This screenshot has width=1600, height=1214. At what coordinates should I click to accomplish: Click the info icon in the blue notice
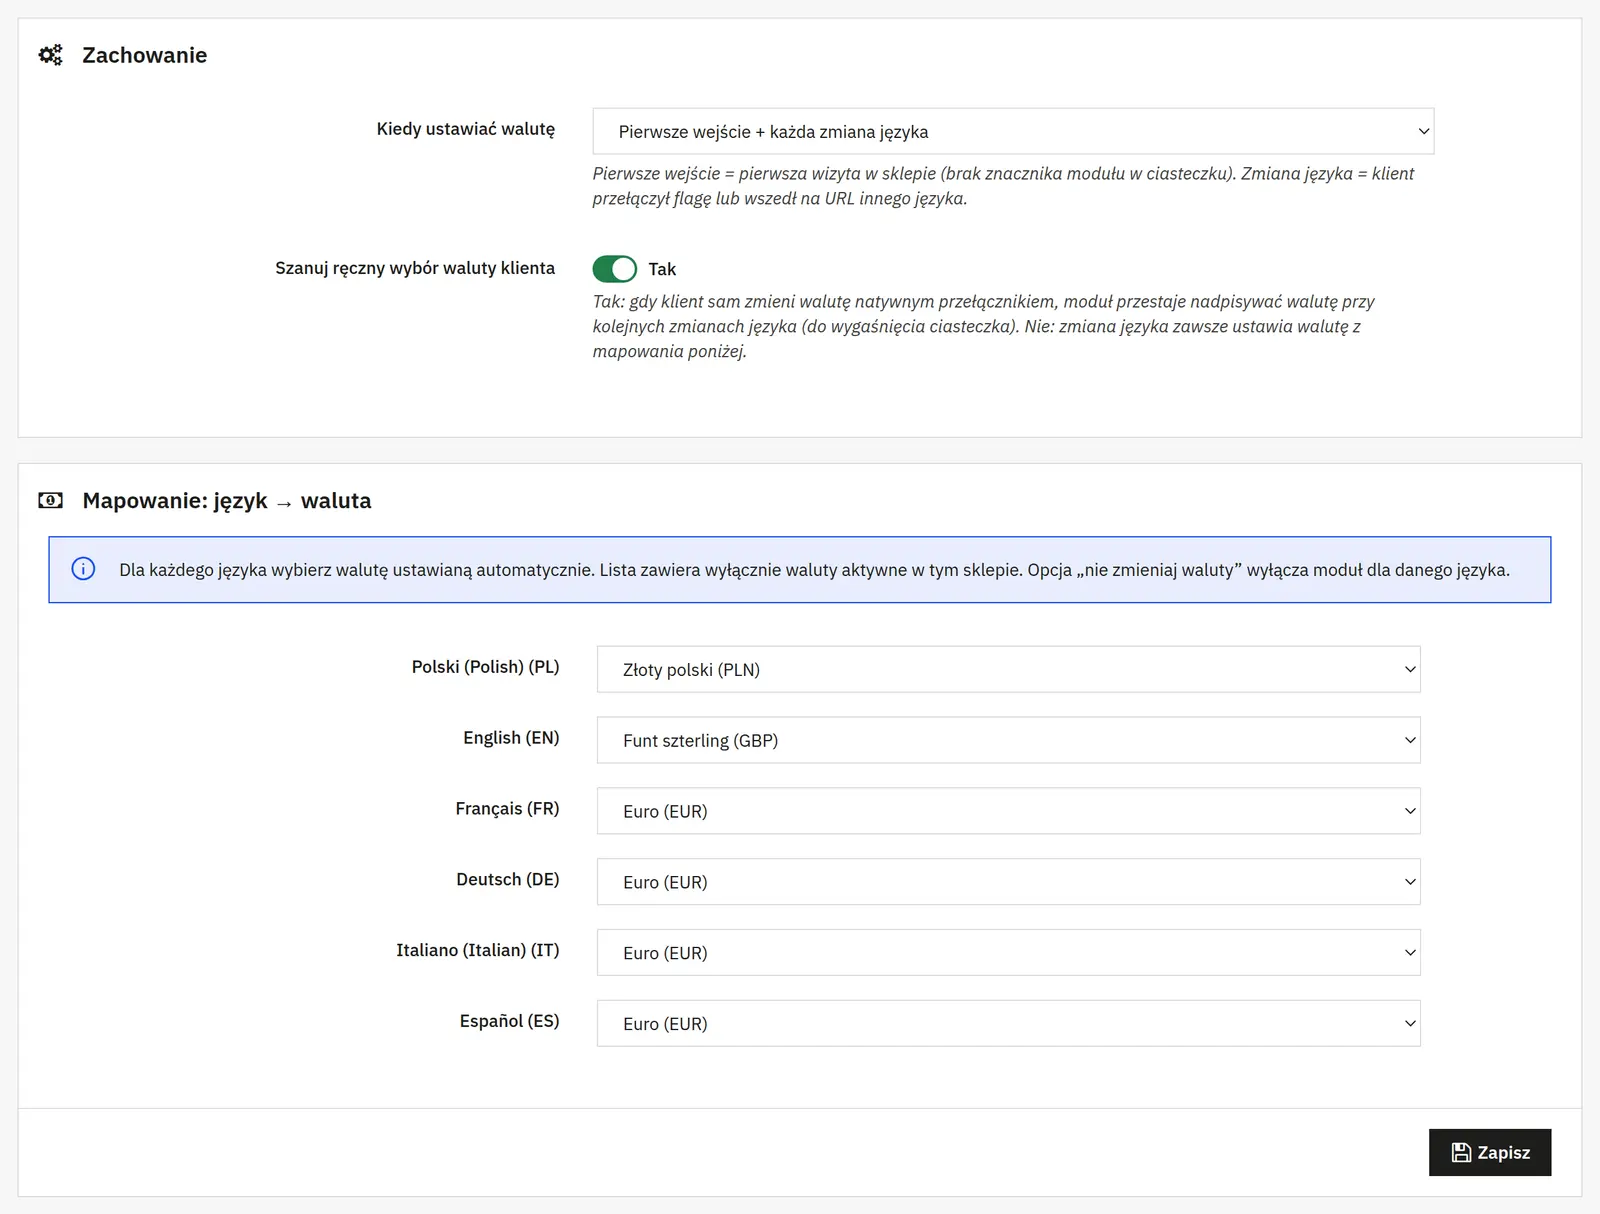83,569
